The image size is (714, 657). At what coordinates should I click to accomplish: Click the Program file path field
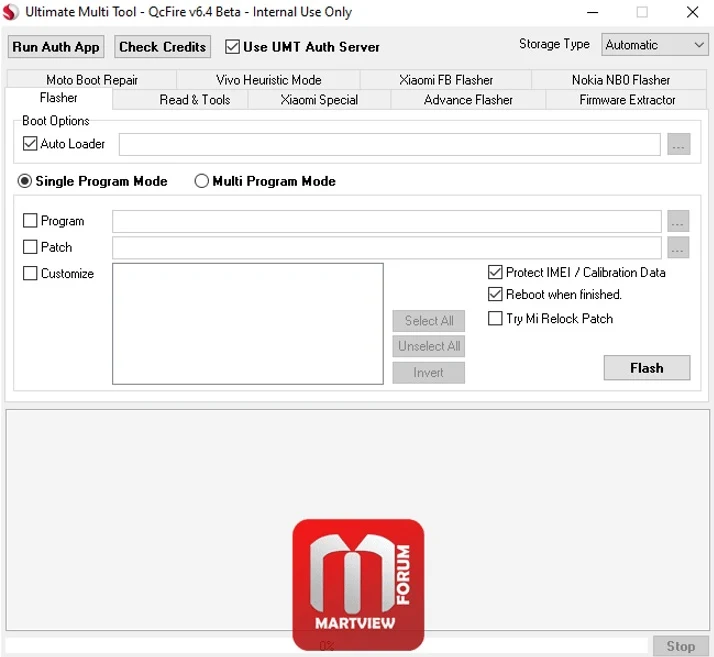(387, 221)
